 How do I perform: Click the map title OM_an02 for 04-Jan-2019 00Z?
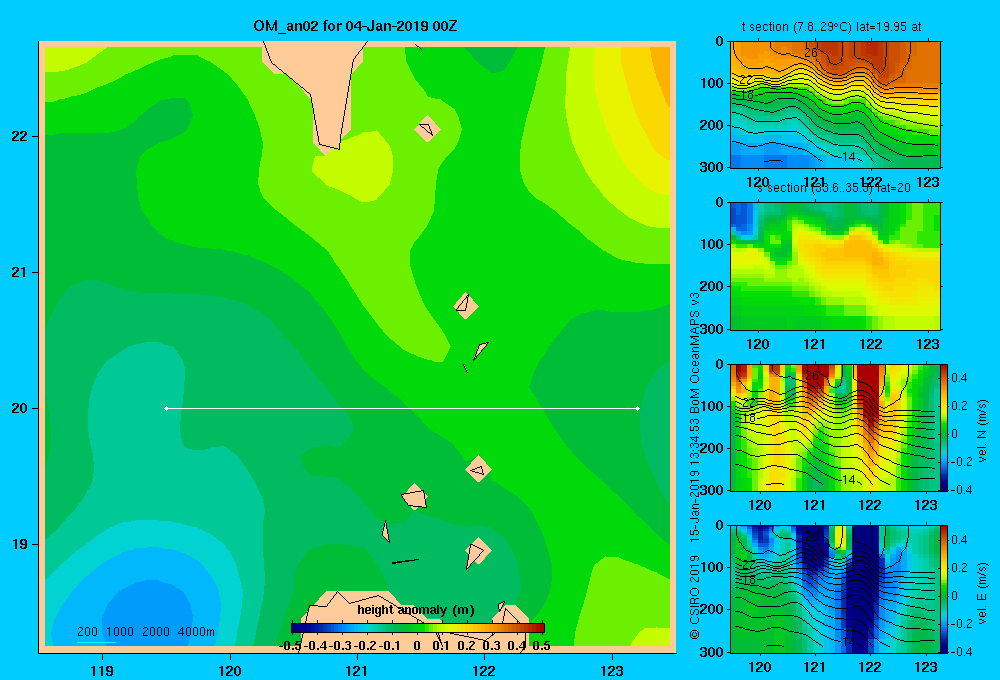(x=355, y=26)
